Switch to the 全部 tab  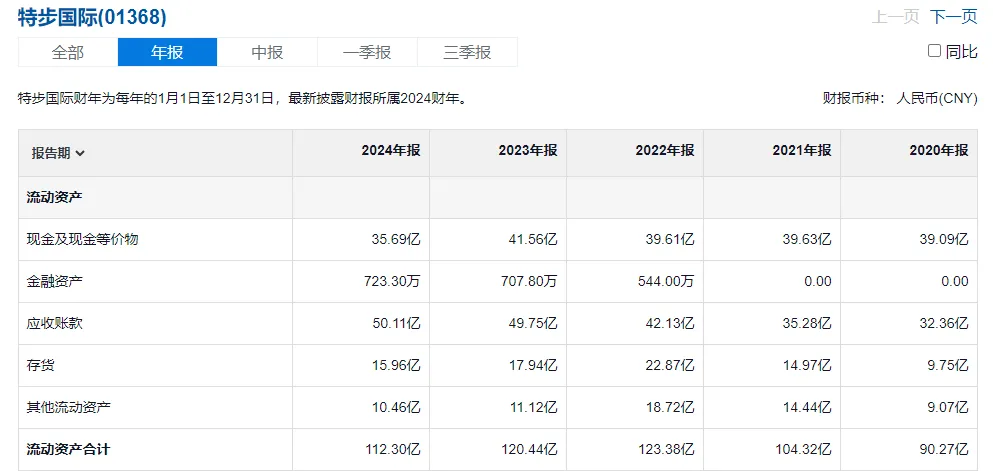click(68, 52)
